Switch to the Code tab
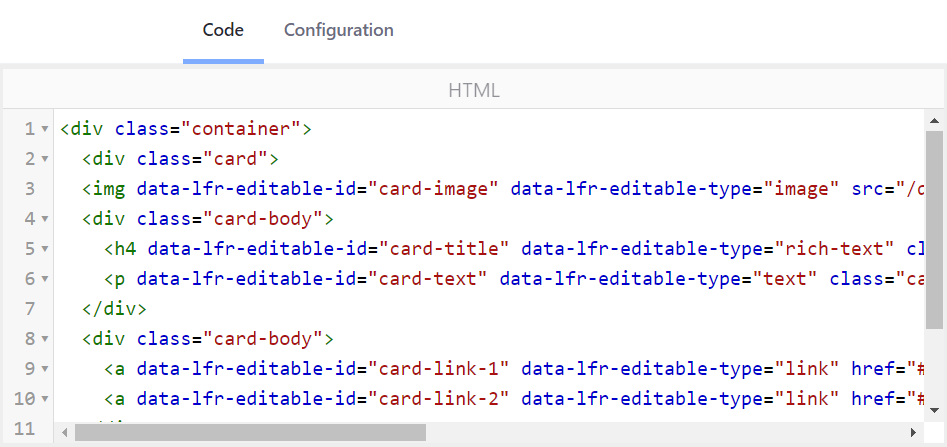Screen dimensions: 947x447 coord(223,30)
